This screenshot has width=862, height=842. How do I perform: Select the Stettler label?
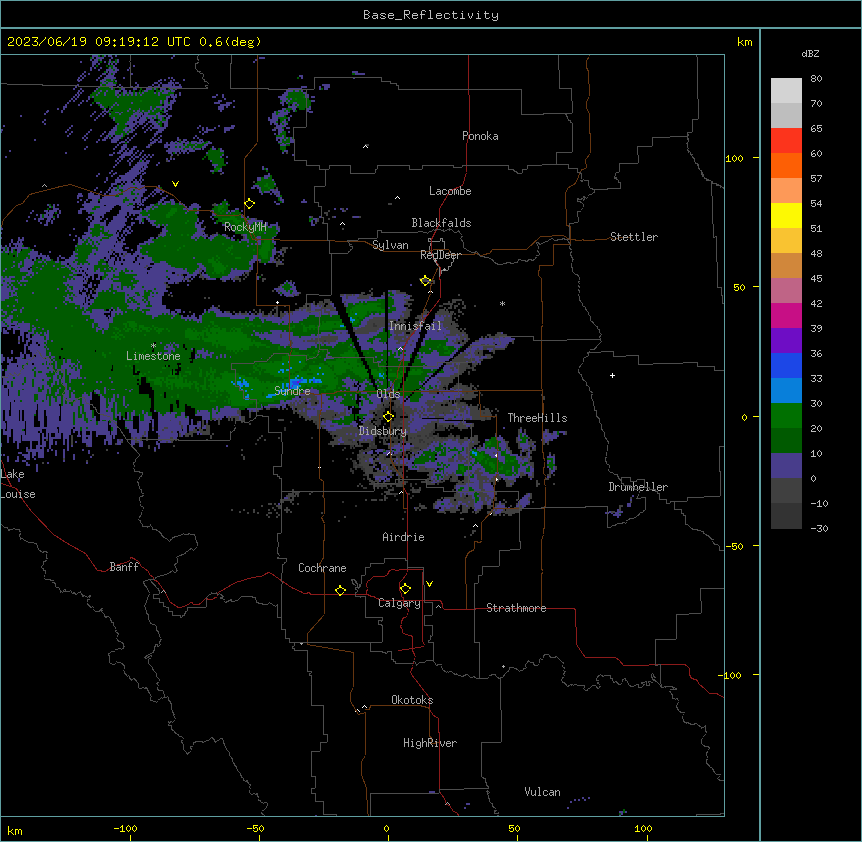(634, 237)
